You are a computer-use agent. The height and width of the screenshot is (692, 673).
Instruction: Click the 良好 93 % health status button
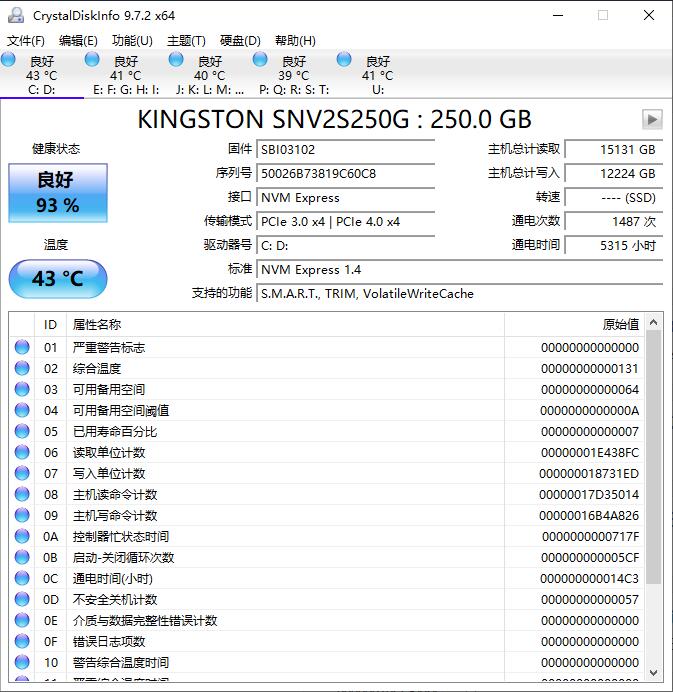click(x=58, y=193)
